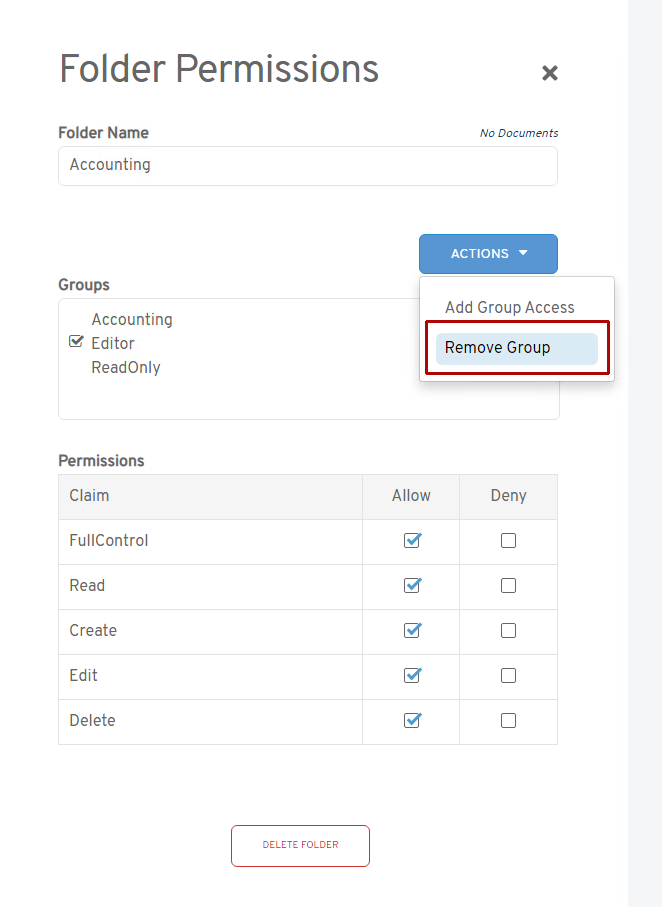
Task: Select Add Group Access menu option
Action: point(509,308)
